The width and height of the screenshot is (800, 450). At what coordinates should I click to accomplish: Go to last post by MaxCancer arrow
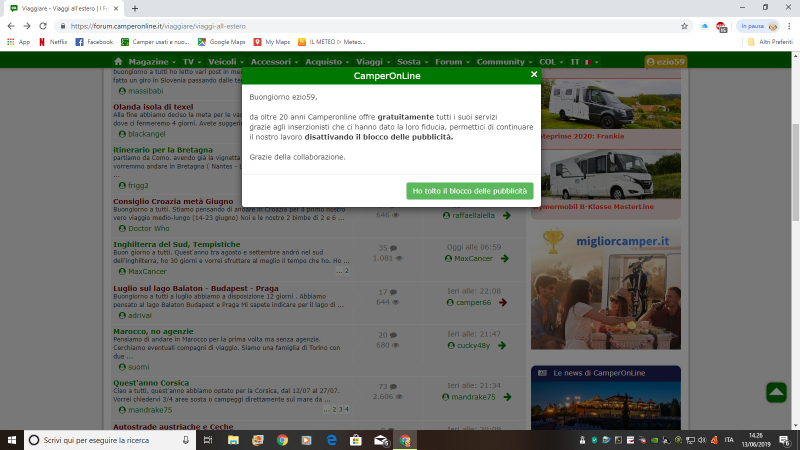pos(505,258)
